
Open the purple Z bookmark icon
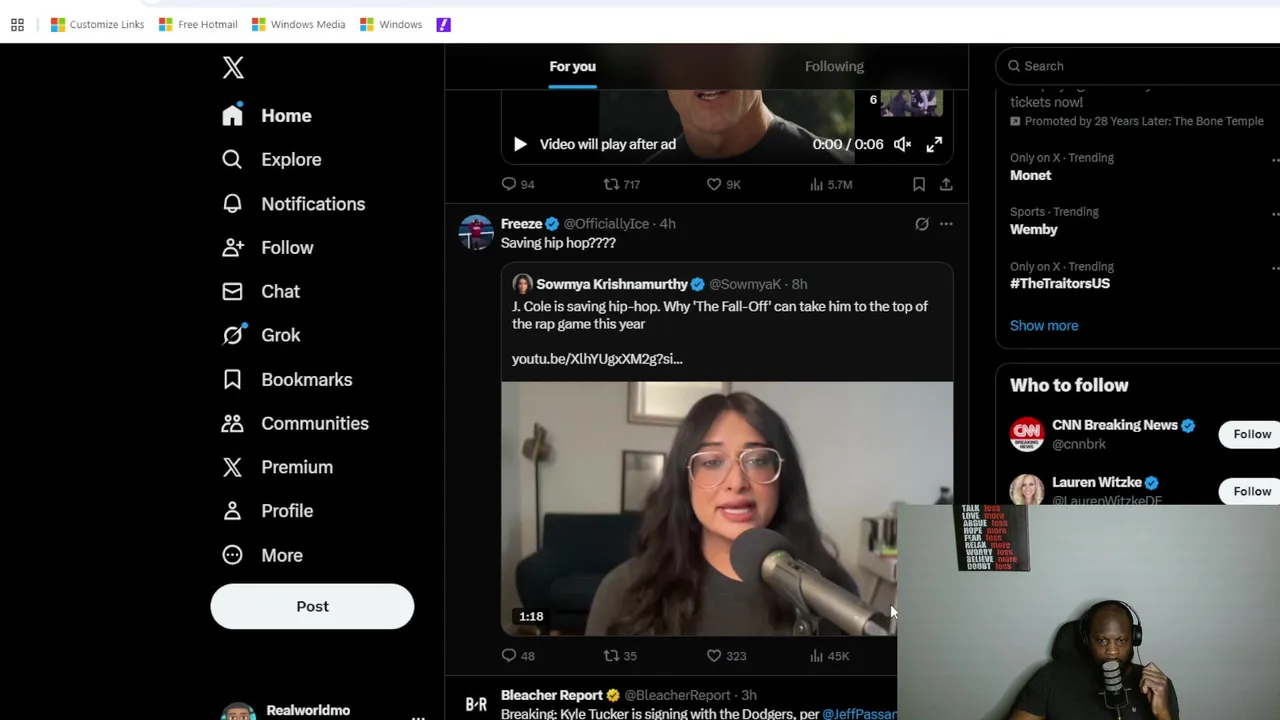click(x=444, y=24)
